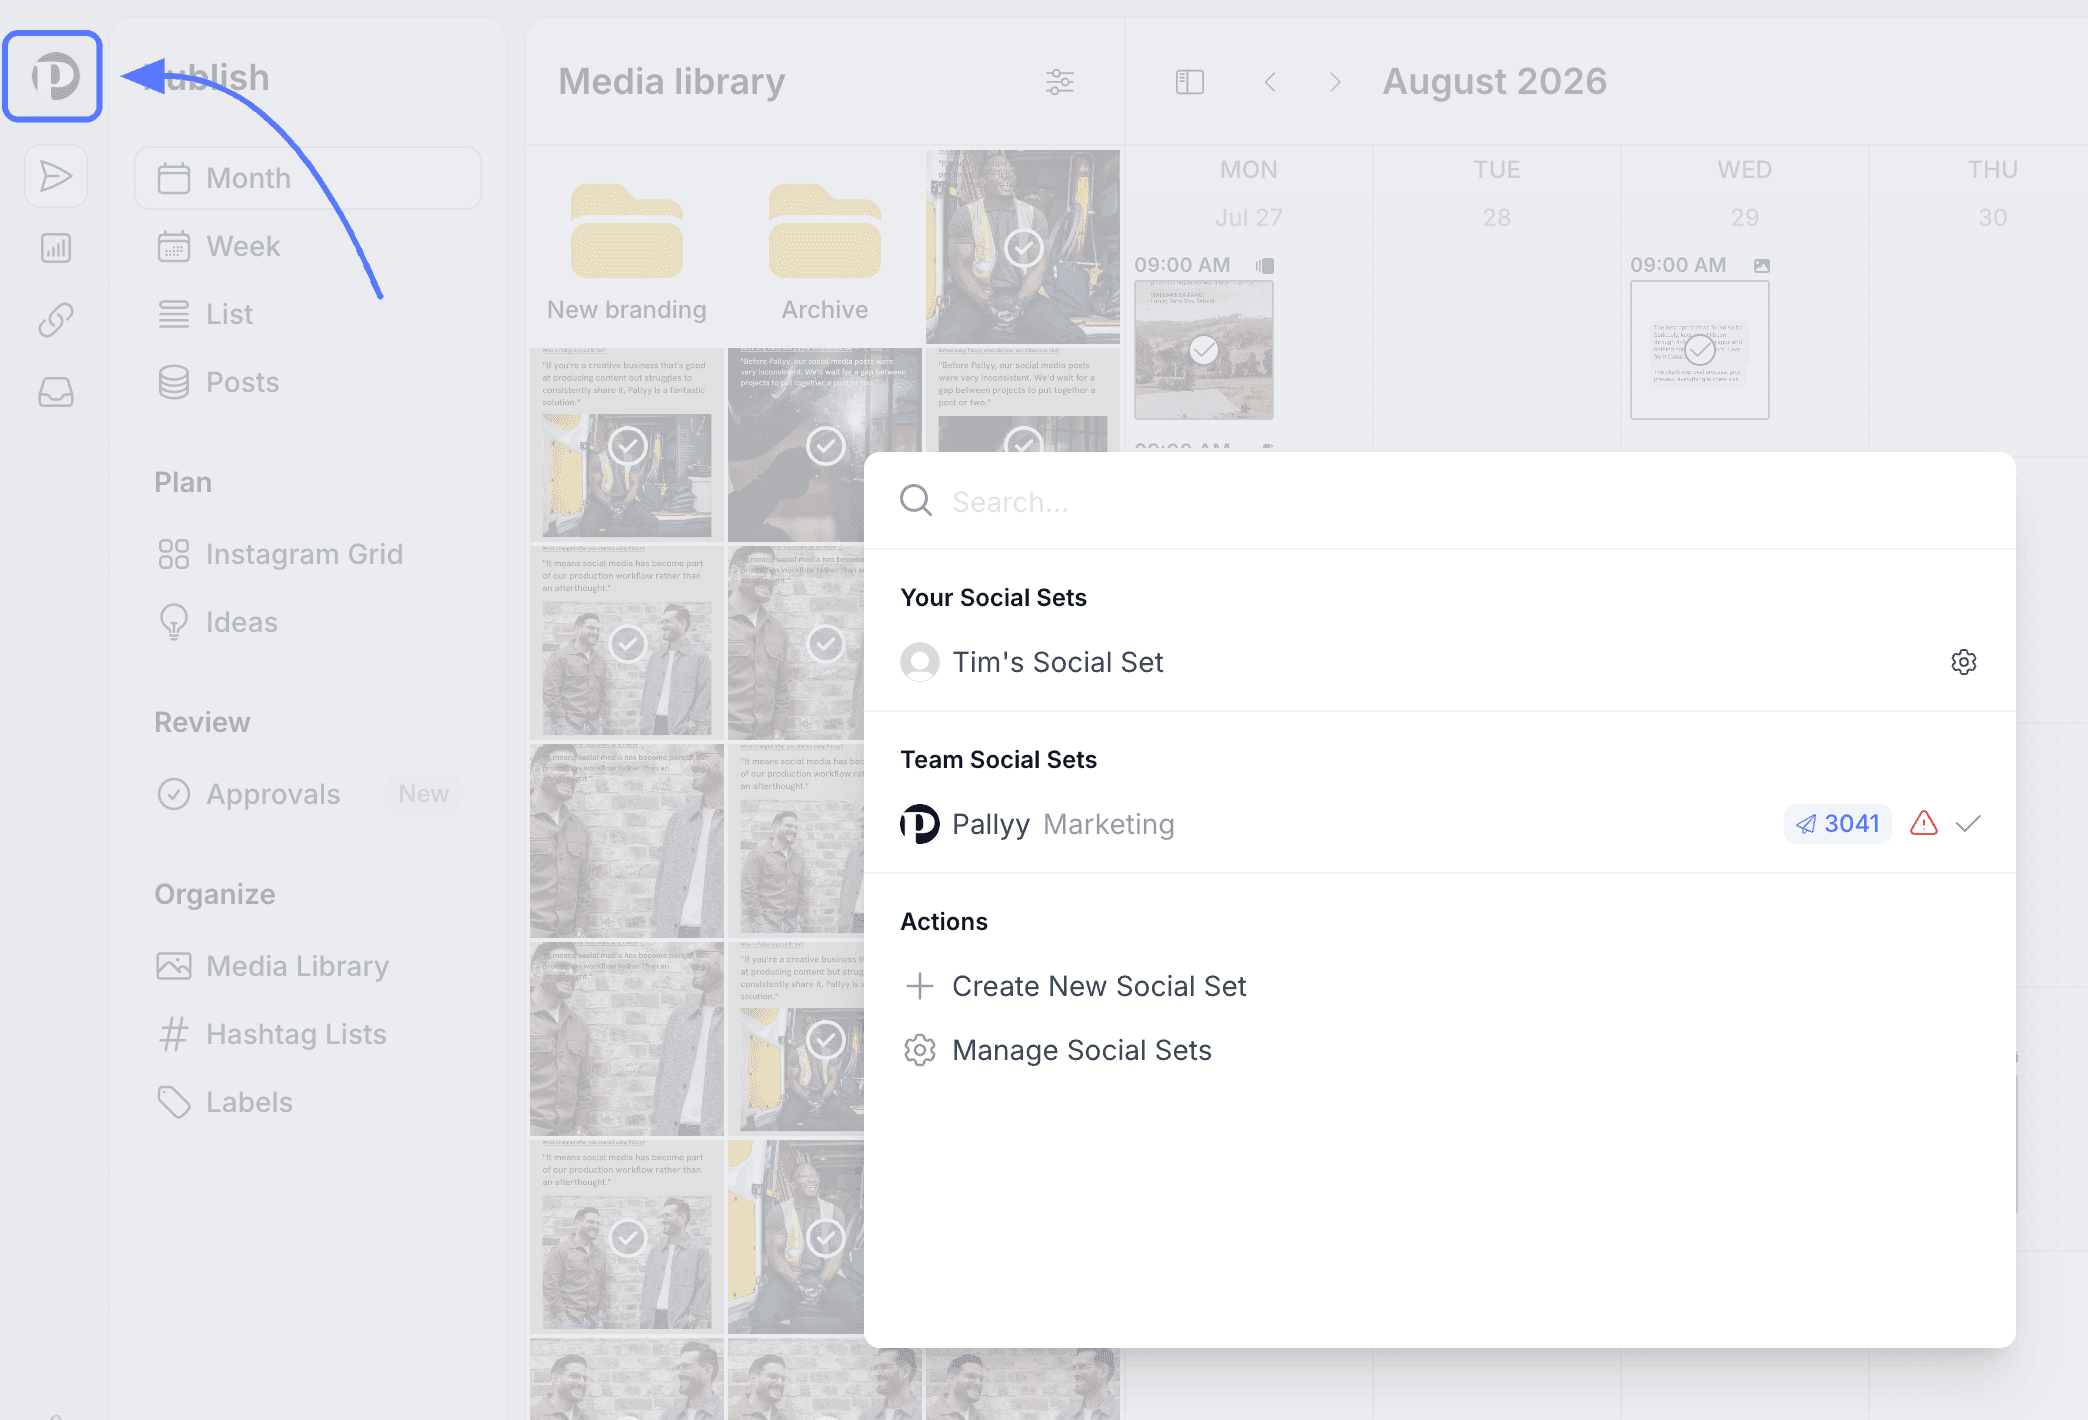Image resolution: width=2088 pixels, height=1420 pixels.
Task: Toggle selection on creative business quote thumbnail
Action: [x=628, y=446]
